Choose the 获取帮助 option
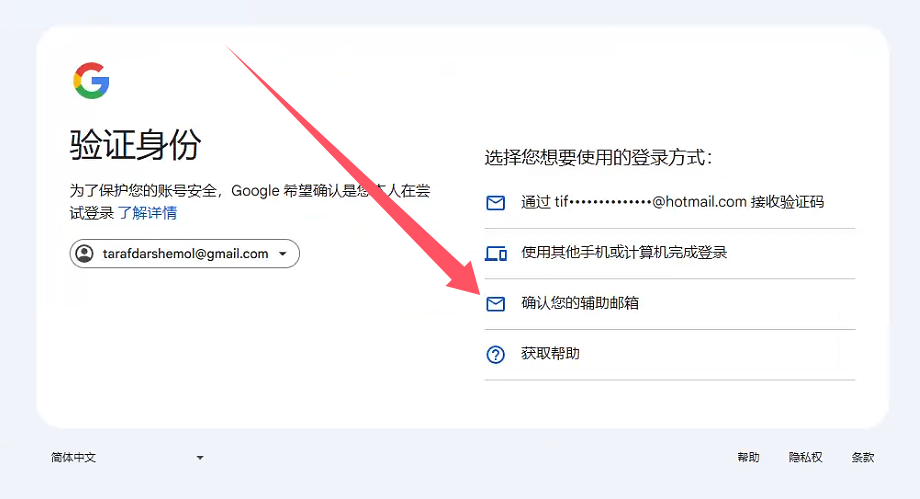This screenshot has height=499, width=920. [x=550, y=354]
